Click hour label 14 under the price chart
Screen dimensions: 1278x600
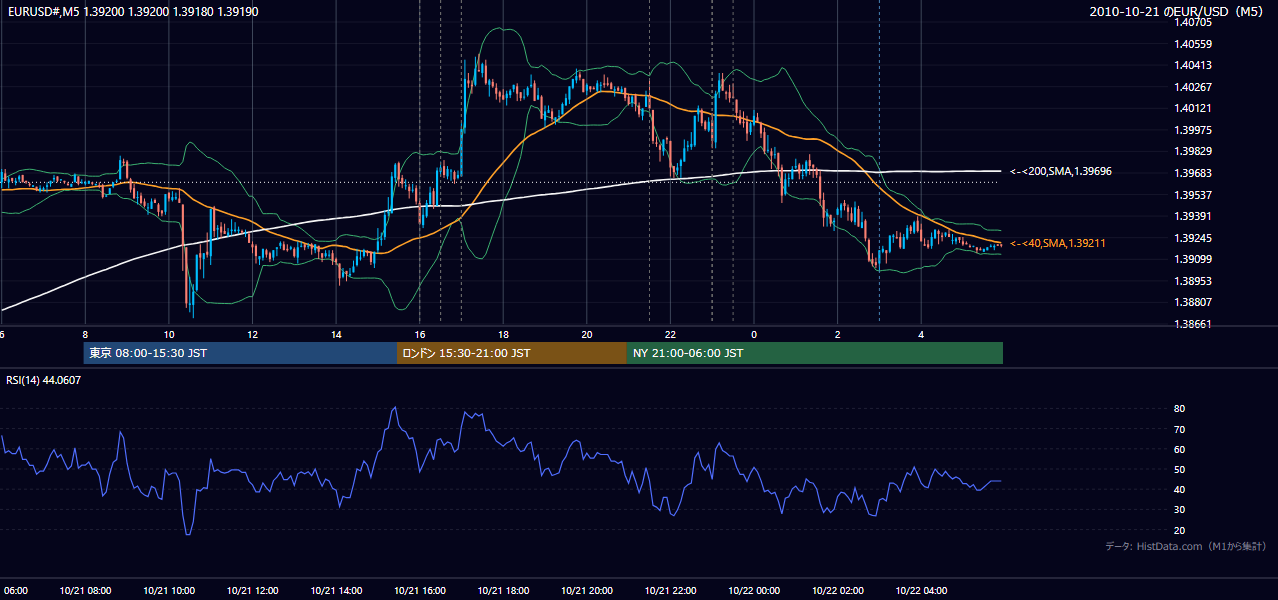(x=336, y=334)
